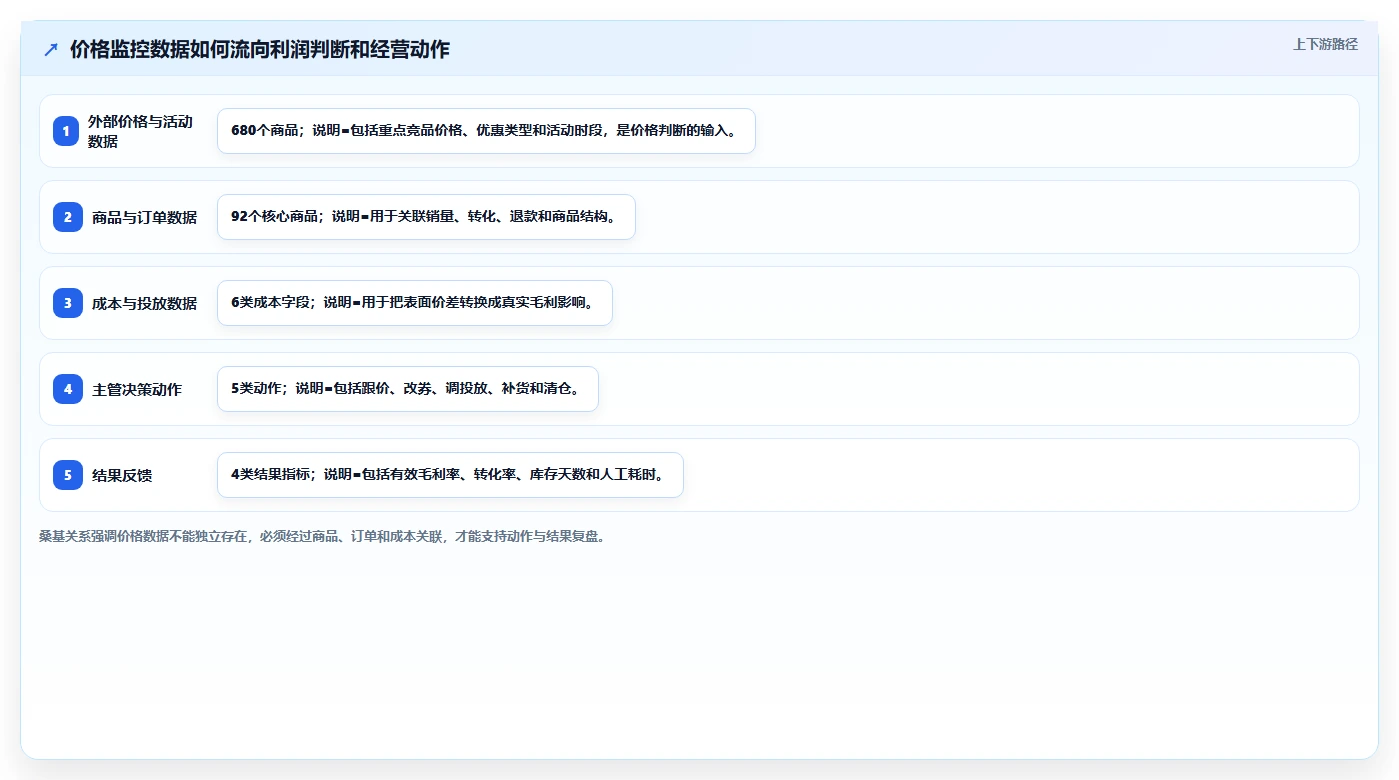This screenshot has height=780, width=1399.
Task: Click the 成本与投放数据 label
Action: pyautogui.click(x=144, y=303)
